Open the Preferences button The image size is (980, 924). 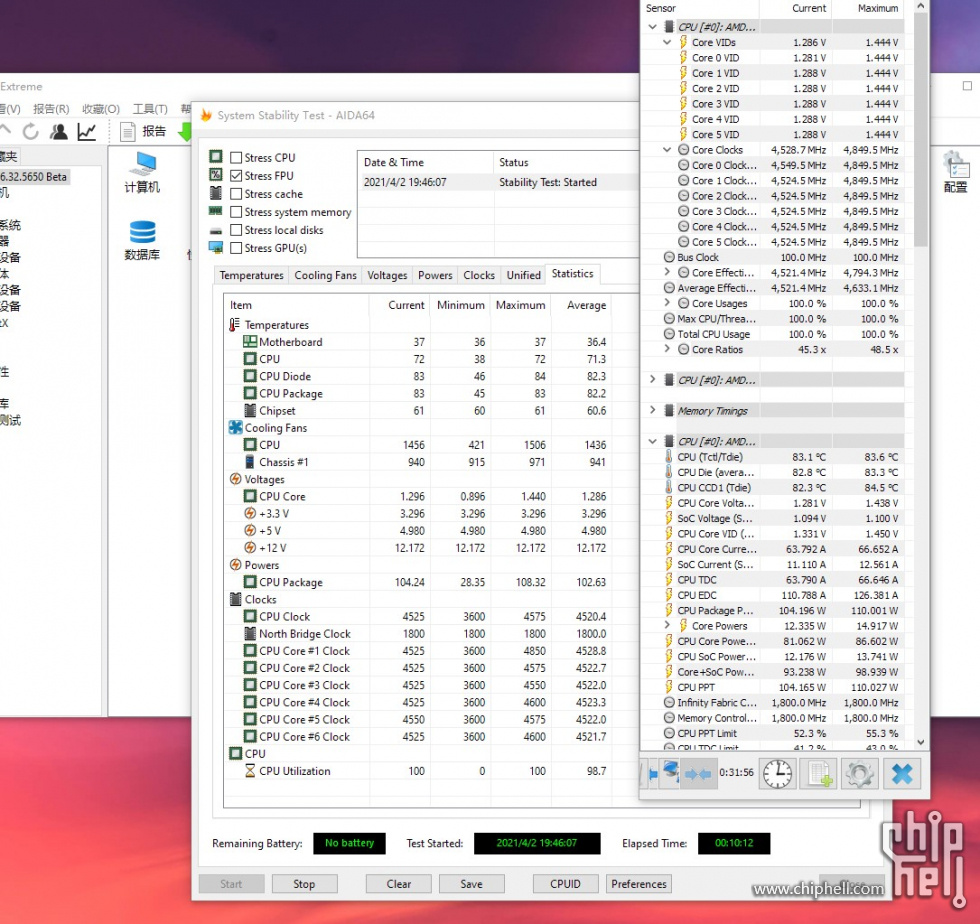pos(639,883)
